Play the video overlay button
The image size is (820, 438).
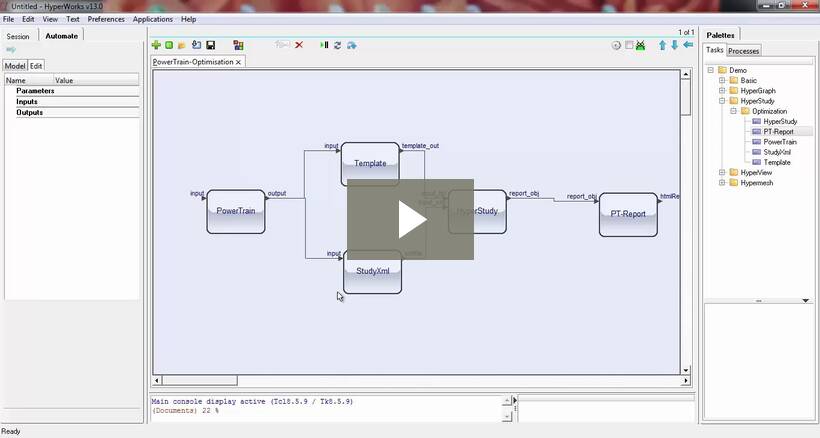pyautogui.click(x=411, y=220)
